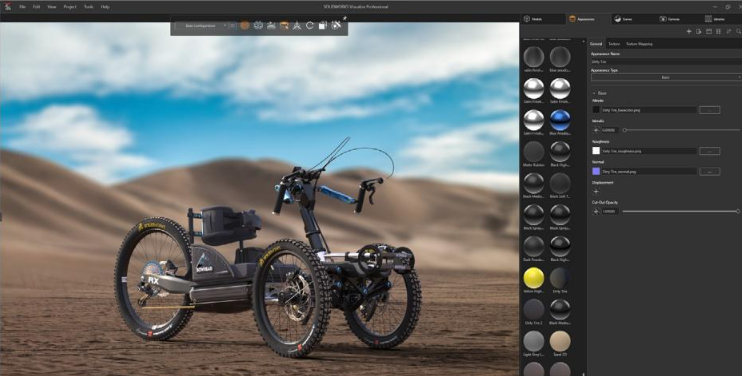Switch to the Cameras tab
Screen dimensions: 742x376
click(679, 19)
